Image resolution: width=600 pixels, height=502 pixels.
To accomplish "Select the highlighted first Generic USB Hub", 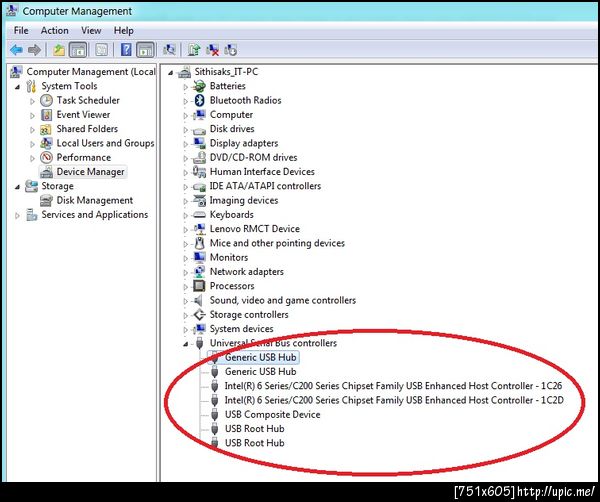I will point(261,357).
